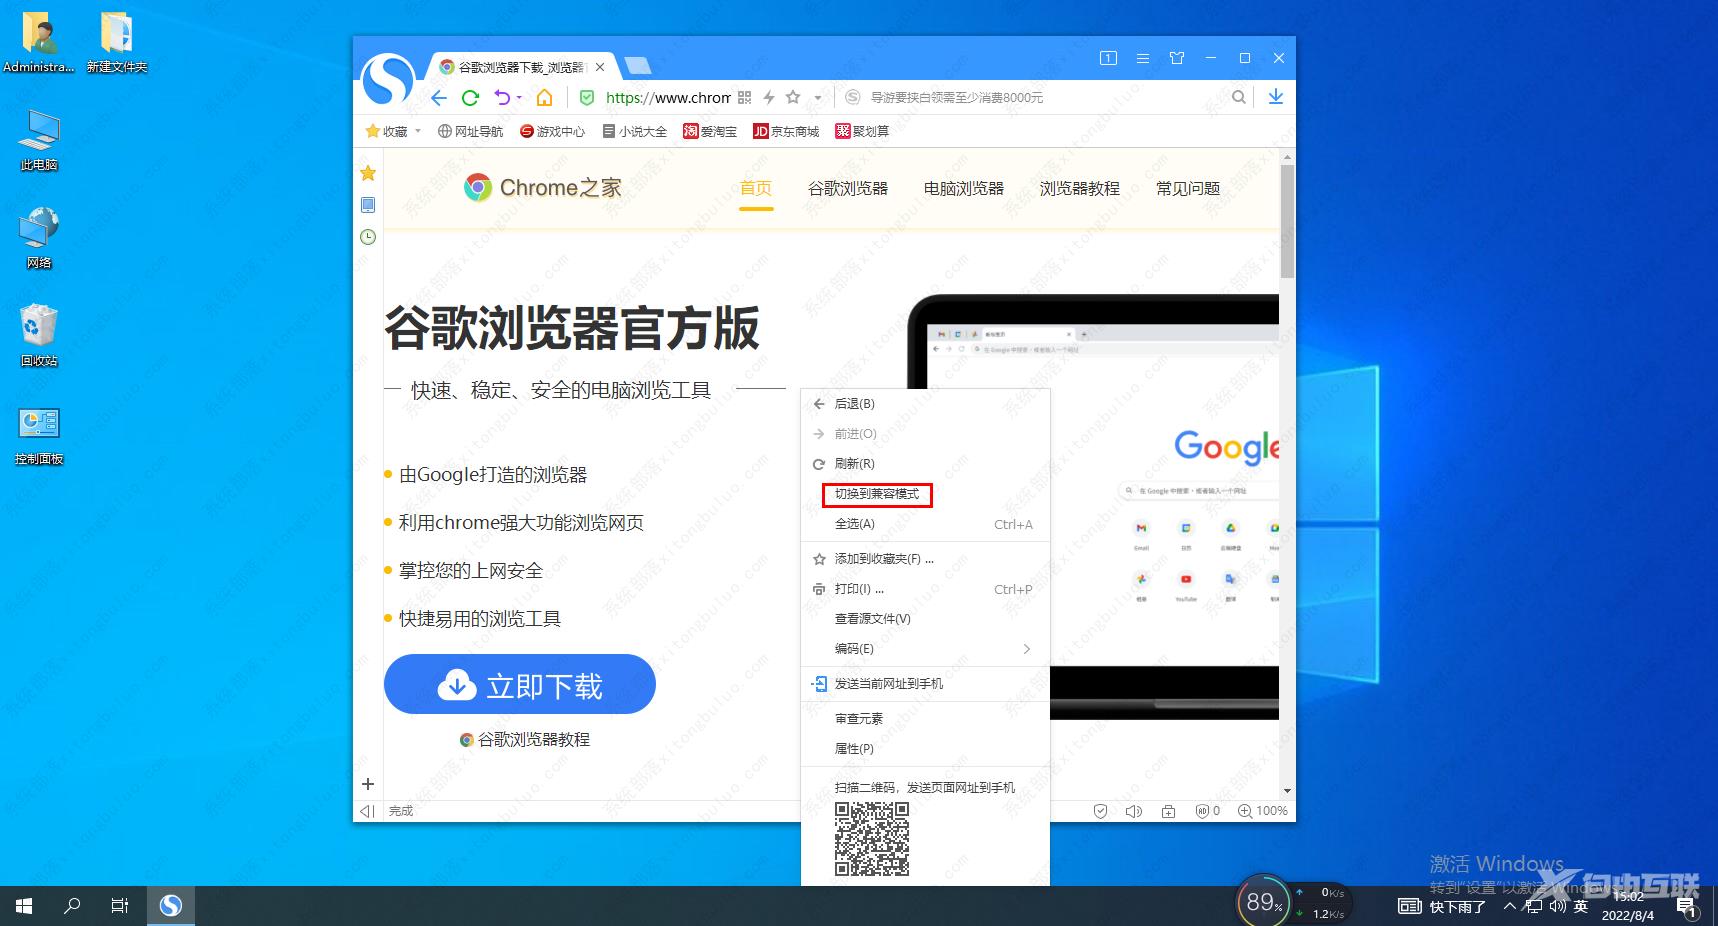Choose 打印(I) in context menu

click(925, 589)
